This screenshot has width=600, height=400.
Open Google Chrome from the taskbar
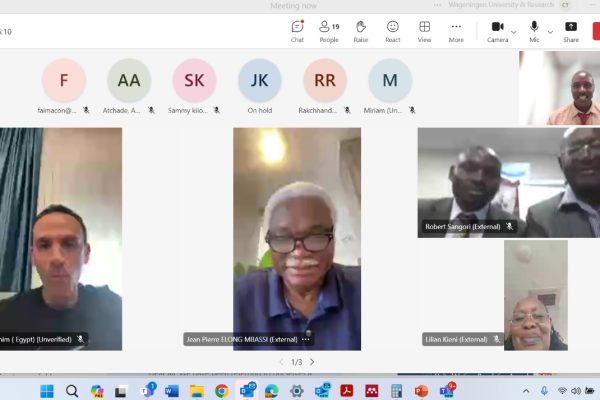(x=221, y=390)
